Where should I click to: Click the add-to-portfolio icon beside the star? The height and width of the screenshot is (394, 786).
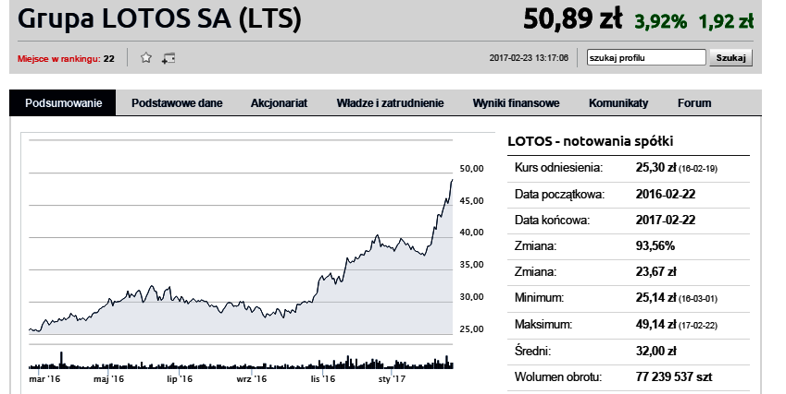point(168,58)
